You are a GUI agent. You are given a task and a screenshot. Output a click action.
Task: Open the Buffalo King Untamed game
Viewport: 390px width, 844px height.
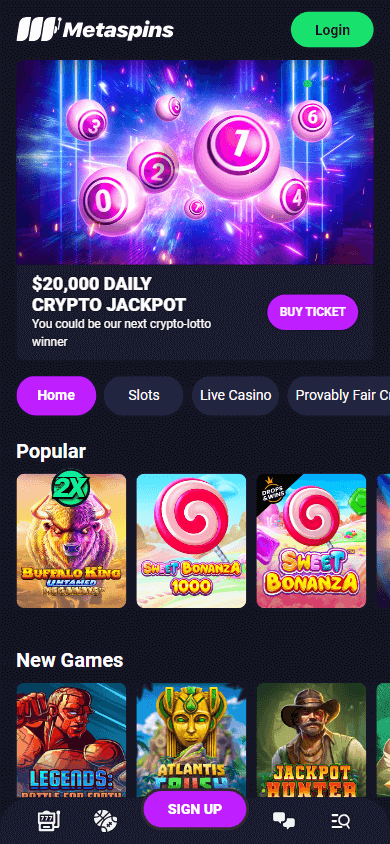pos(72,541)
